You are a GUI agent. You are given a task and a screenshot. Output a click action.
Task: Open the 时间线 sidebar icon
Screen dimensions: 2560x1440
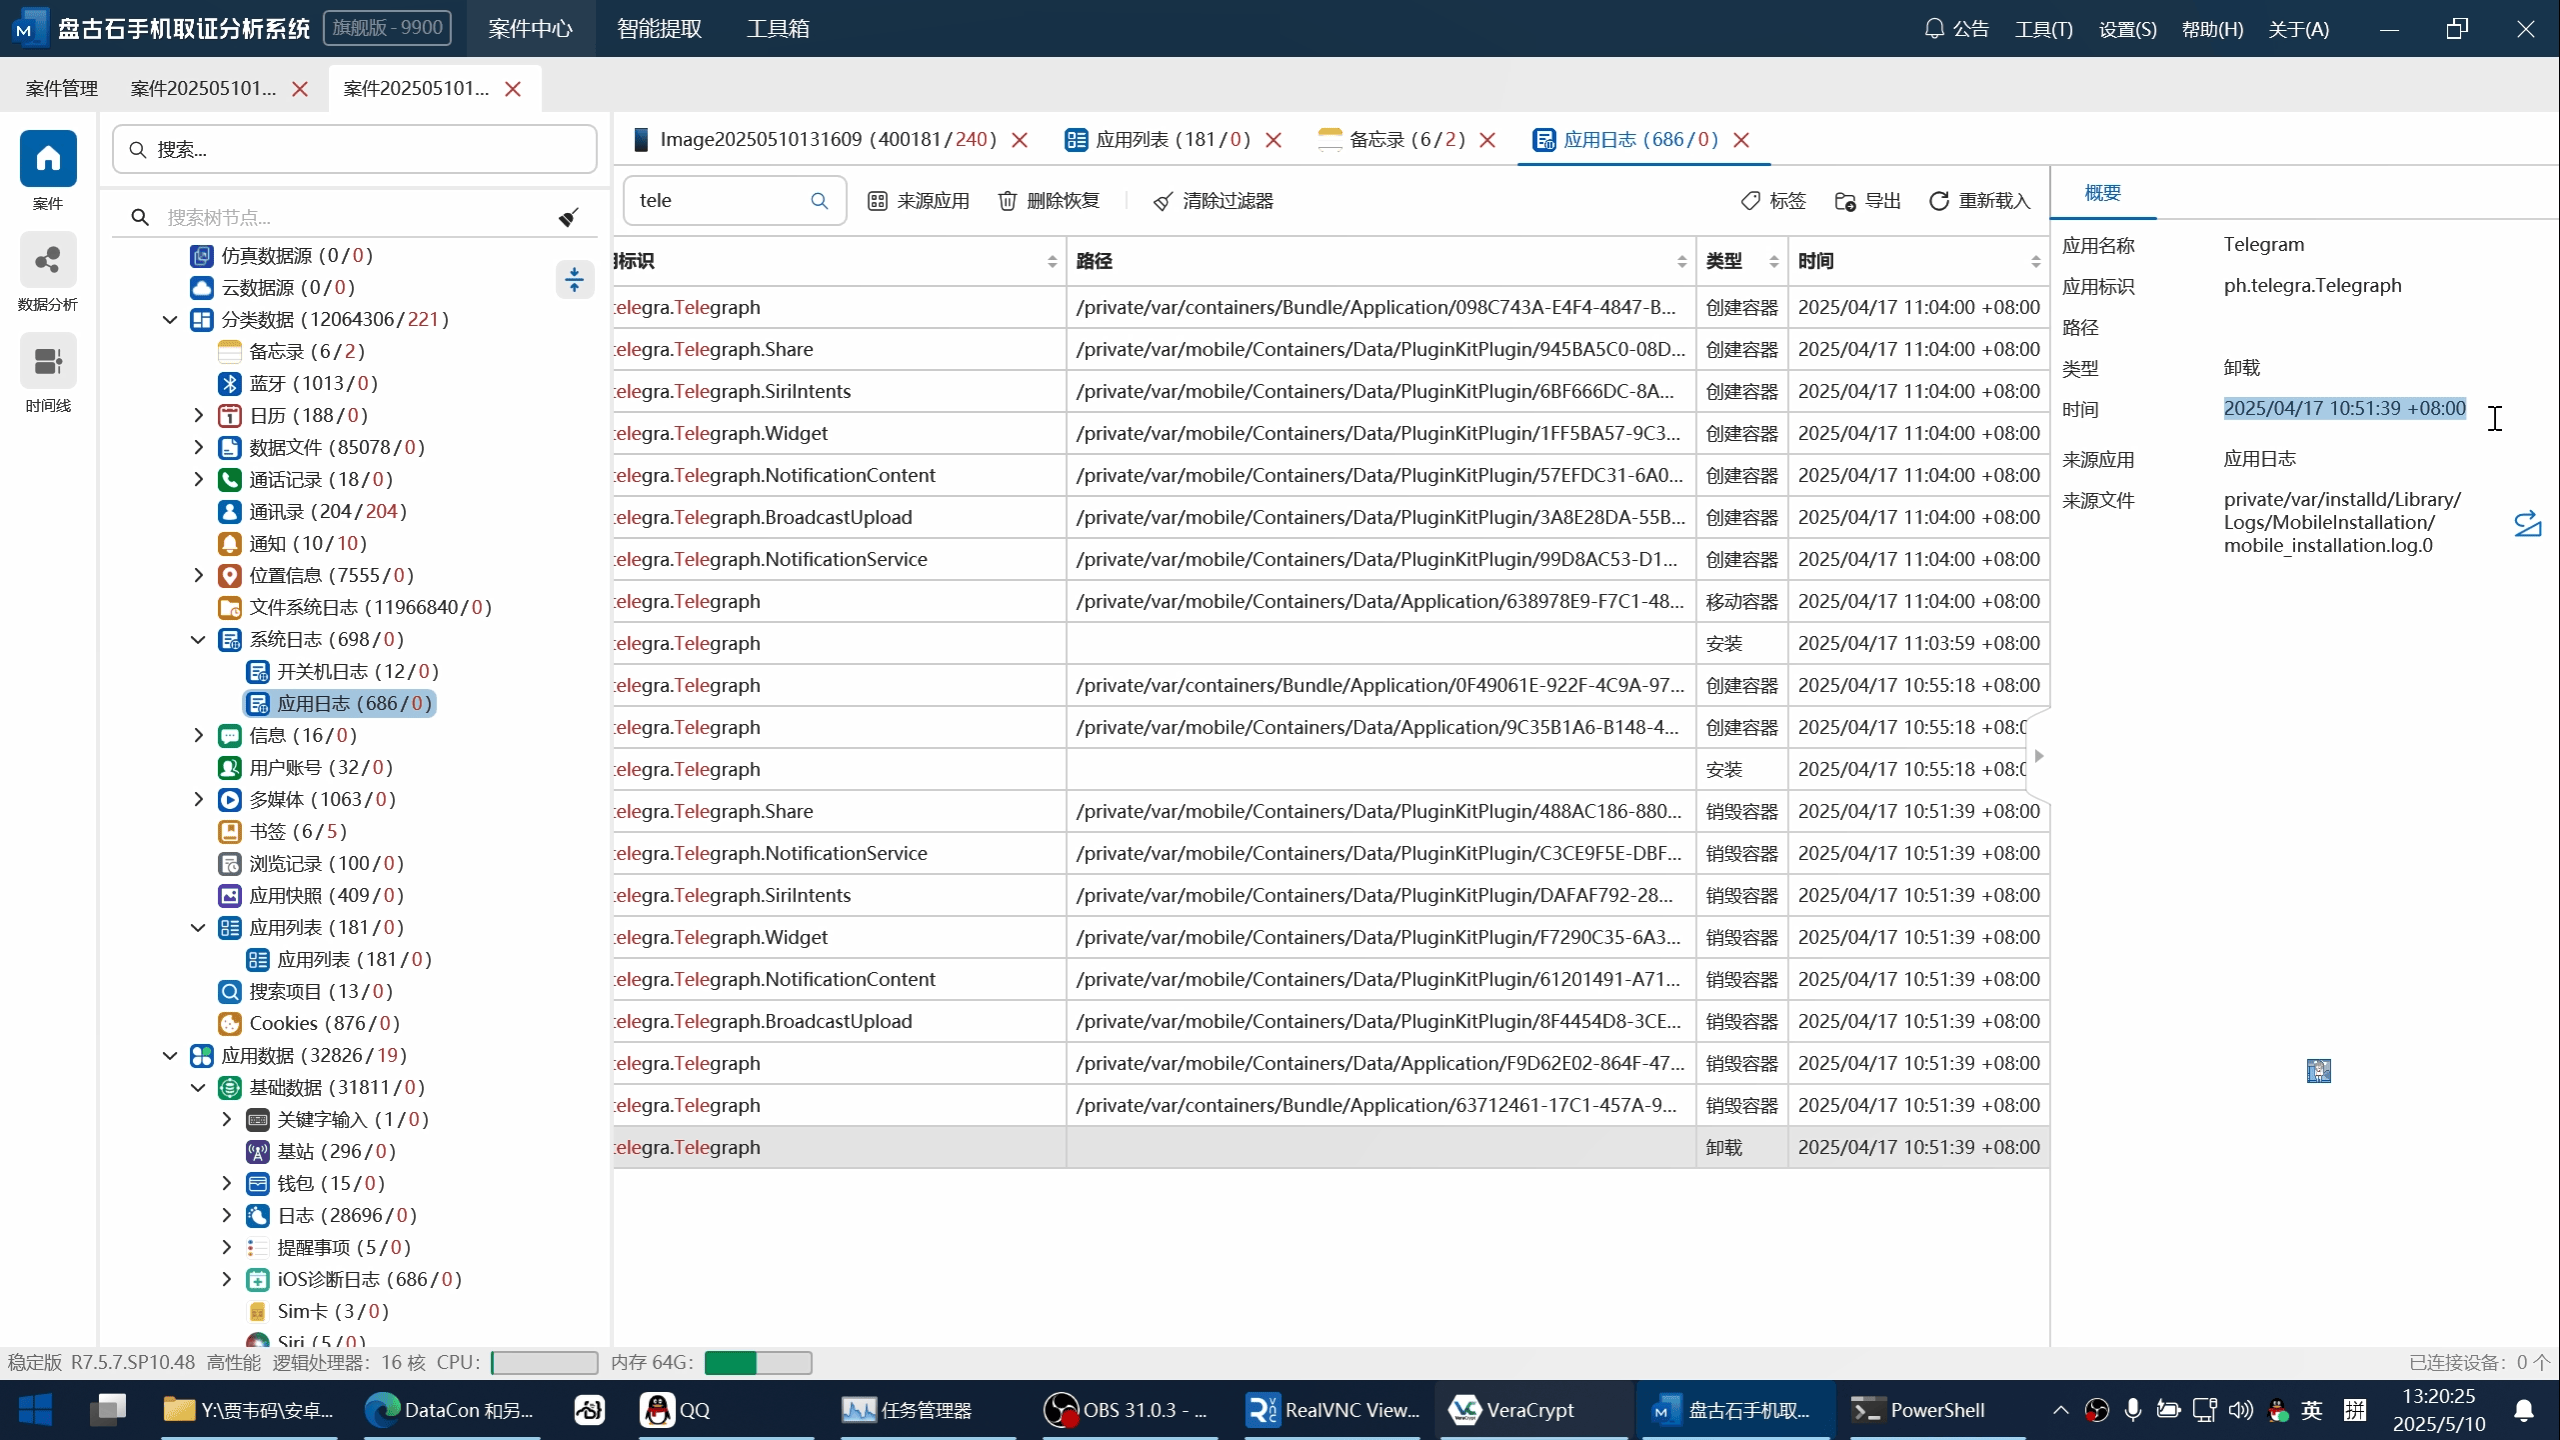pos(47,362)
